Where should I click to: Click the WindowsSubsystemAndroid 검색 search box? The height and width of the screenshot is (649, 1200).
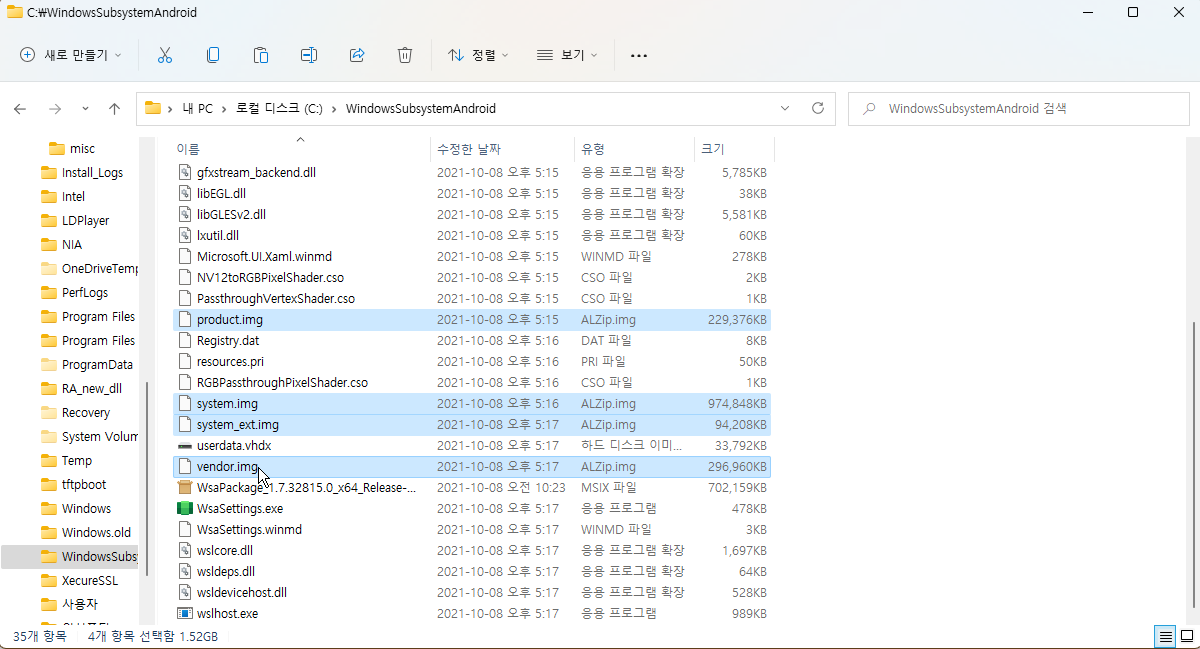click(1017, 108)
